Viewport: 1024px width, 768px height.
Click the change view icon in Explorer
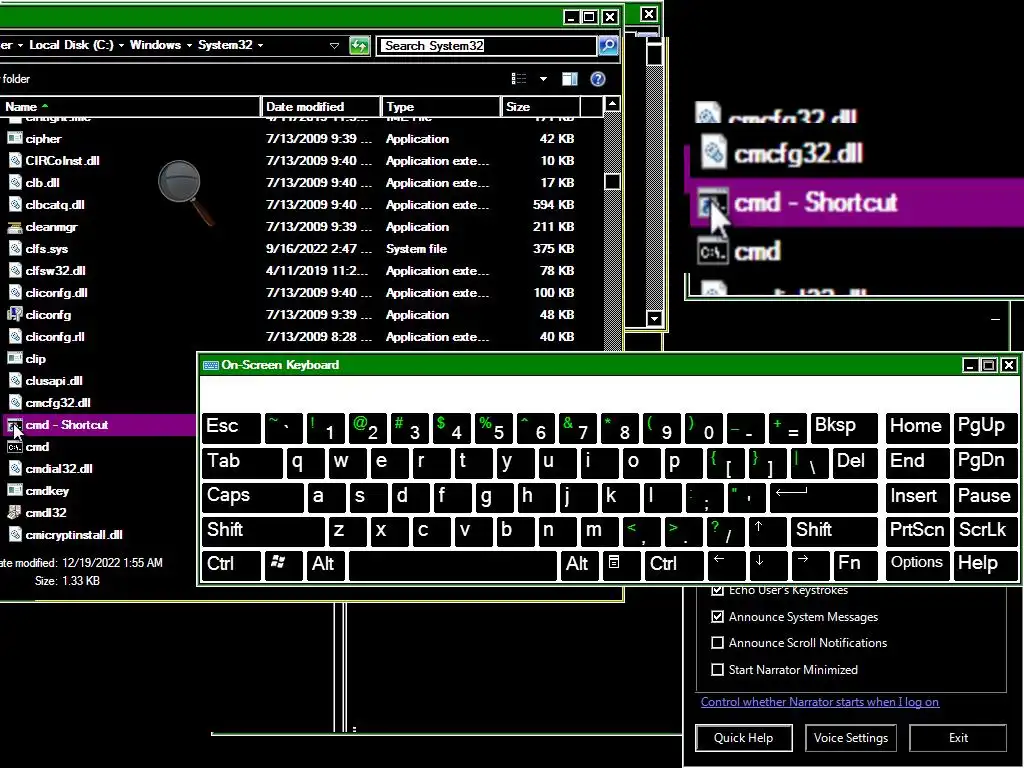point(519,79)
